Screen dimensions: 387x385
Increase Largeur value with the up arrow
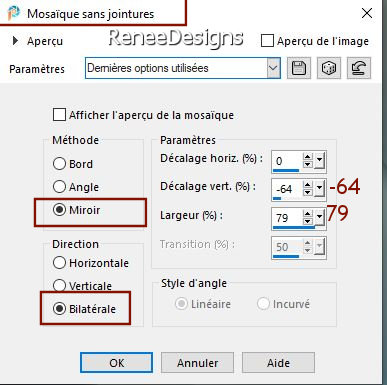click(x=308, y=214)
